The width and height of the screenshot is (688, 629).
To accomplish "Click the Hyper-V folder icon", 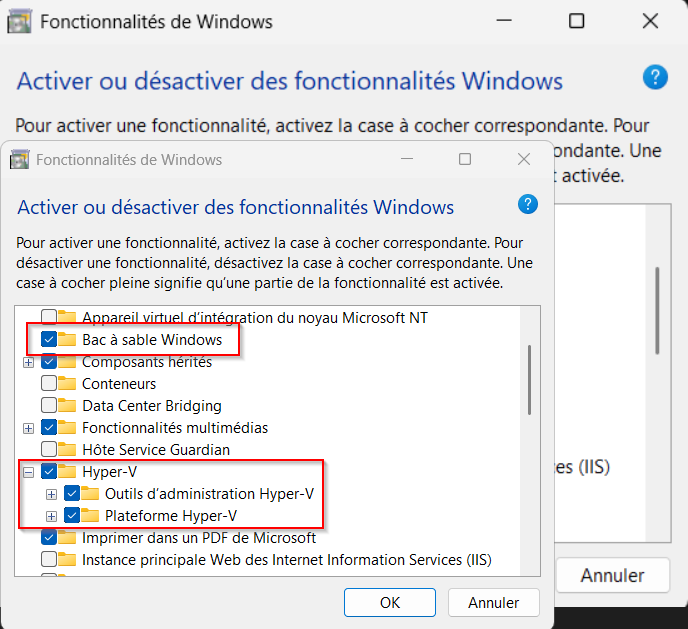I will (x=67, y=472).
